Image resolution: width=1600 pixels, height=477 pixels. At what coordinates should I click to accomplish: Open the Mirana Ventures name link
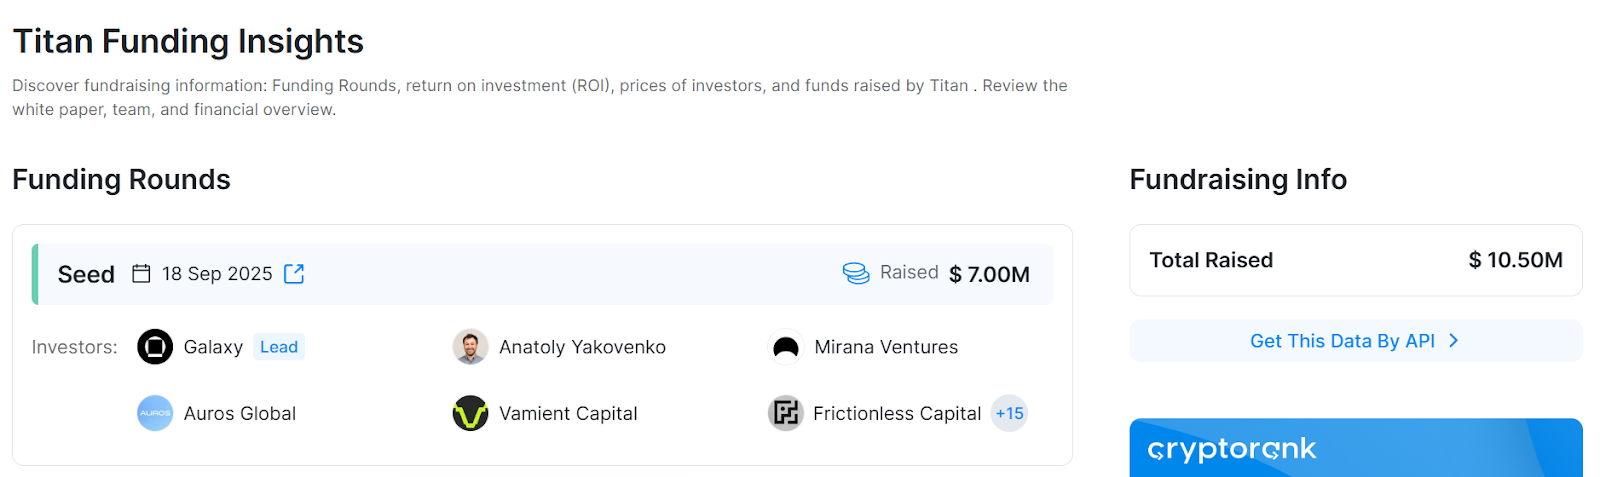click(x=886, y=347)
